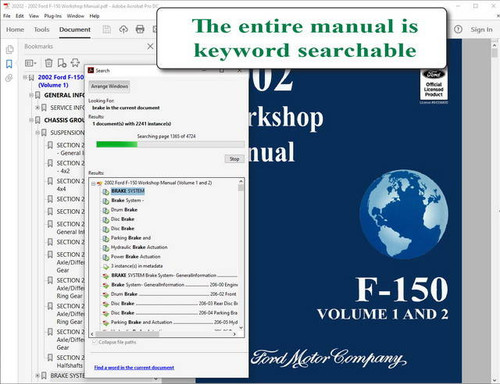Click the Delete bookmark trash icon

click(49, 63)
